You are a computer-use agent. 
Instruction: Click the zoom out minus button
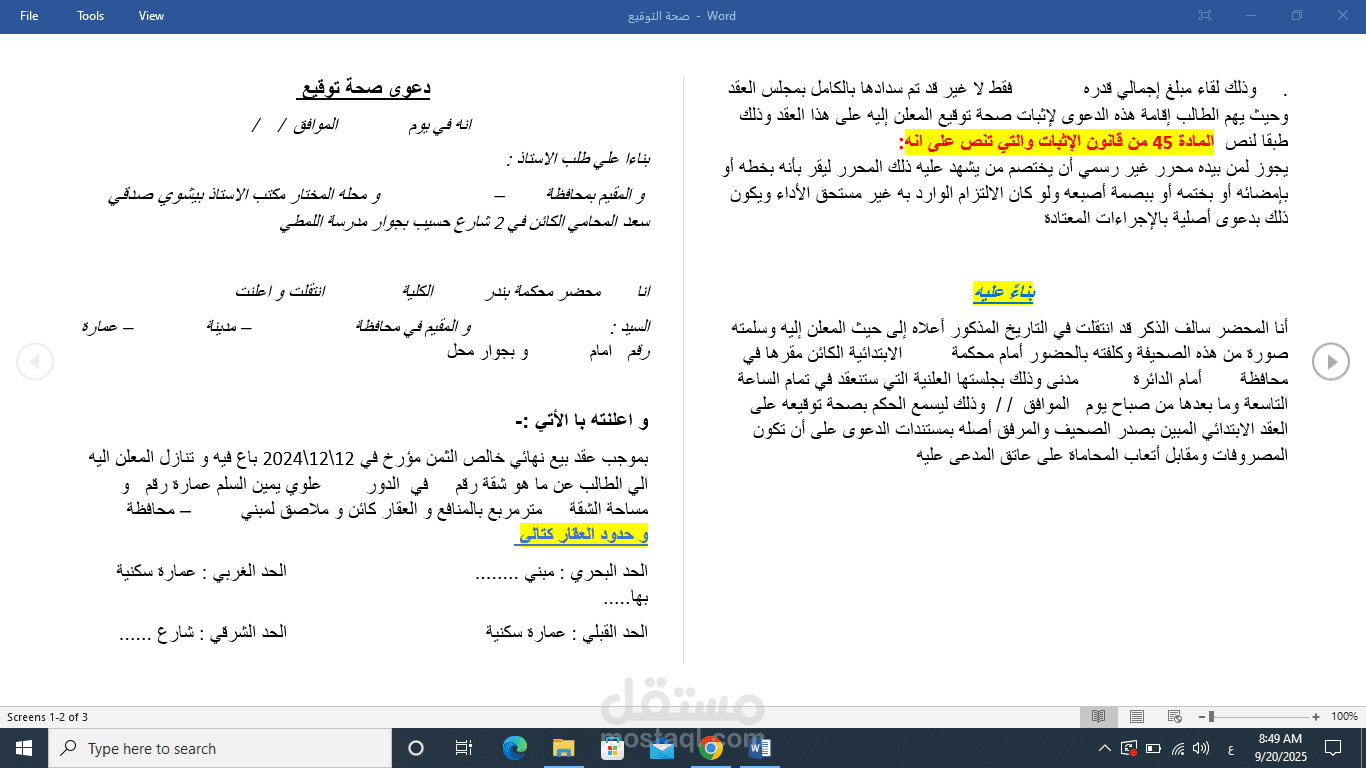(1200, 717)
